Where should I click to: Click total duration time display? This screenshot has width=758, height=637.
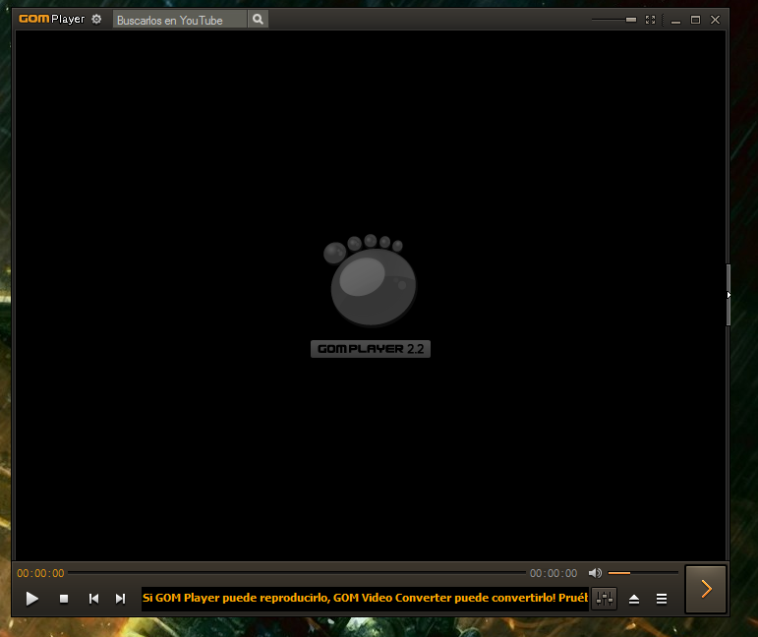coord(554,573)
